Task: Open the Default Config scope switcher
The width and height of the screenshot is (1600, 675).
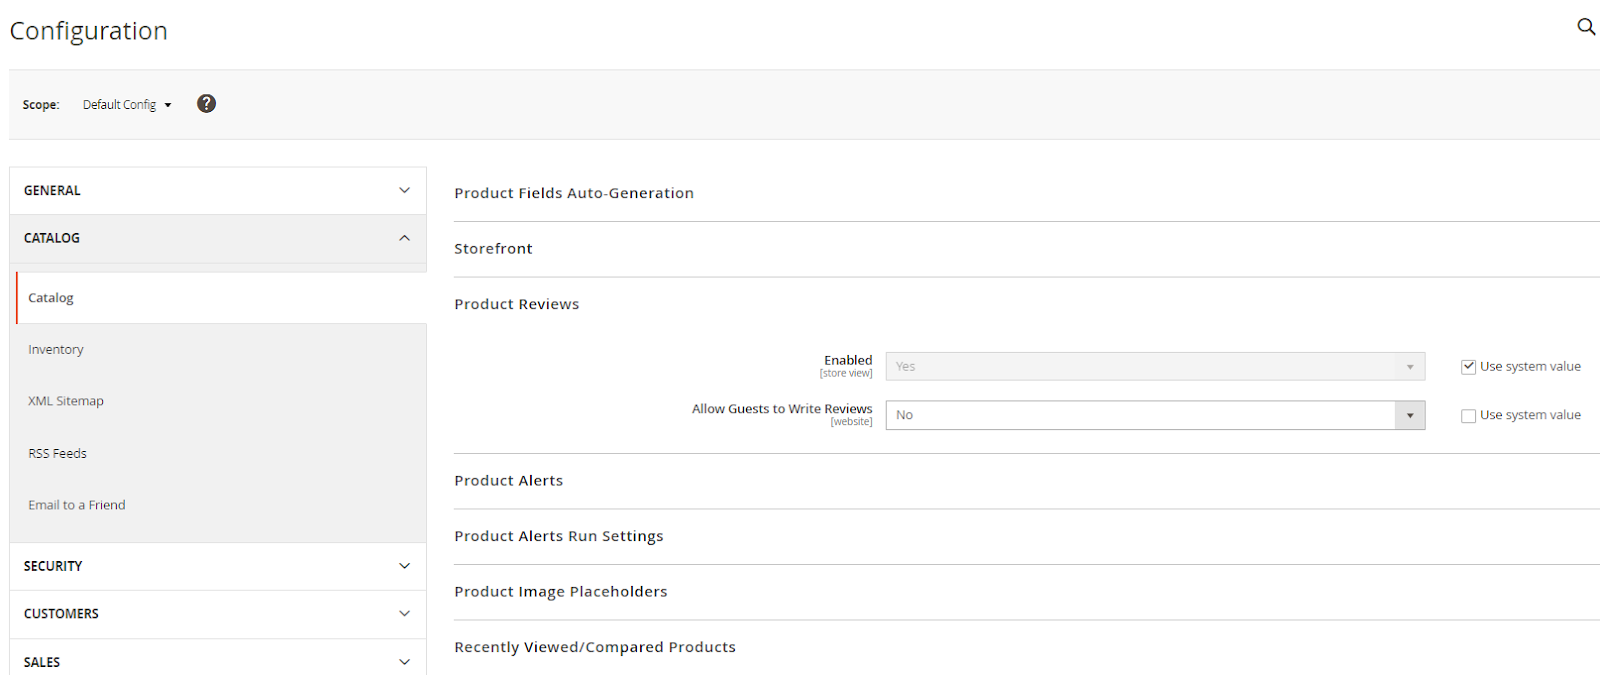Action: point(127,105)
